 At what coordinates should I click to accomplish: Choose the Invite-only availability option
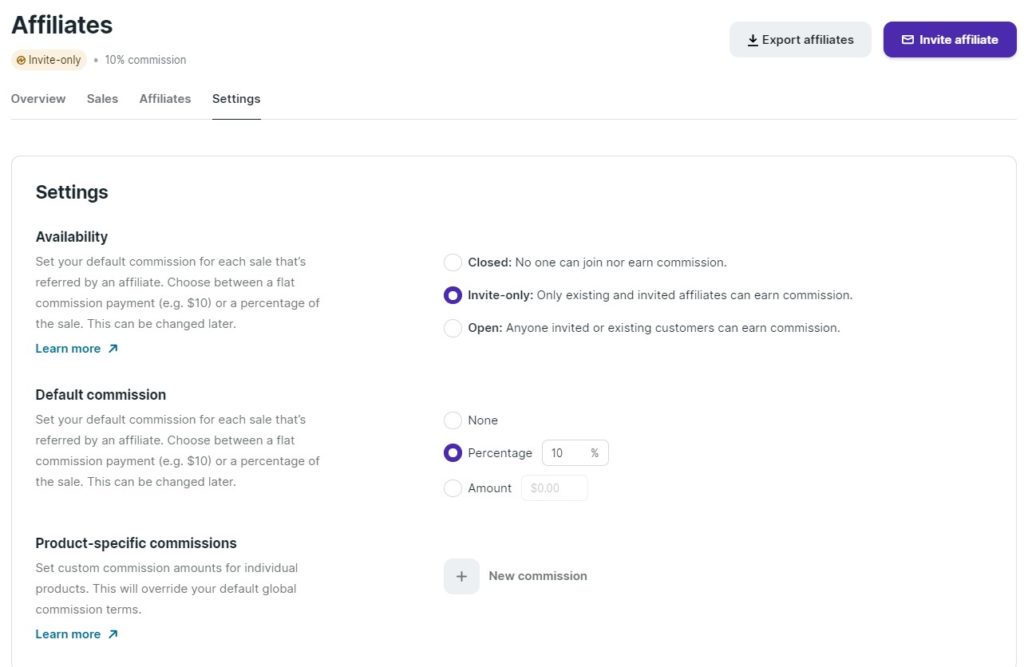coord(453,295)
